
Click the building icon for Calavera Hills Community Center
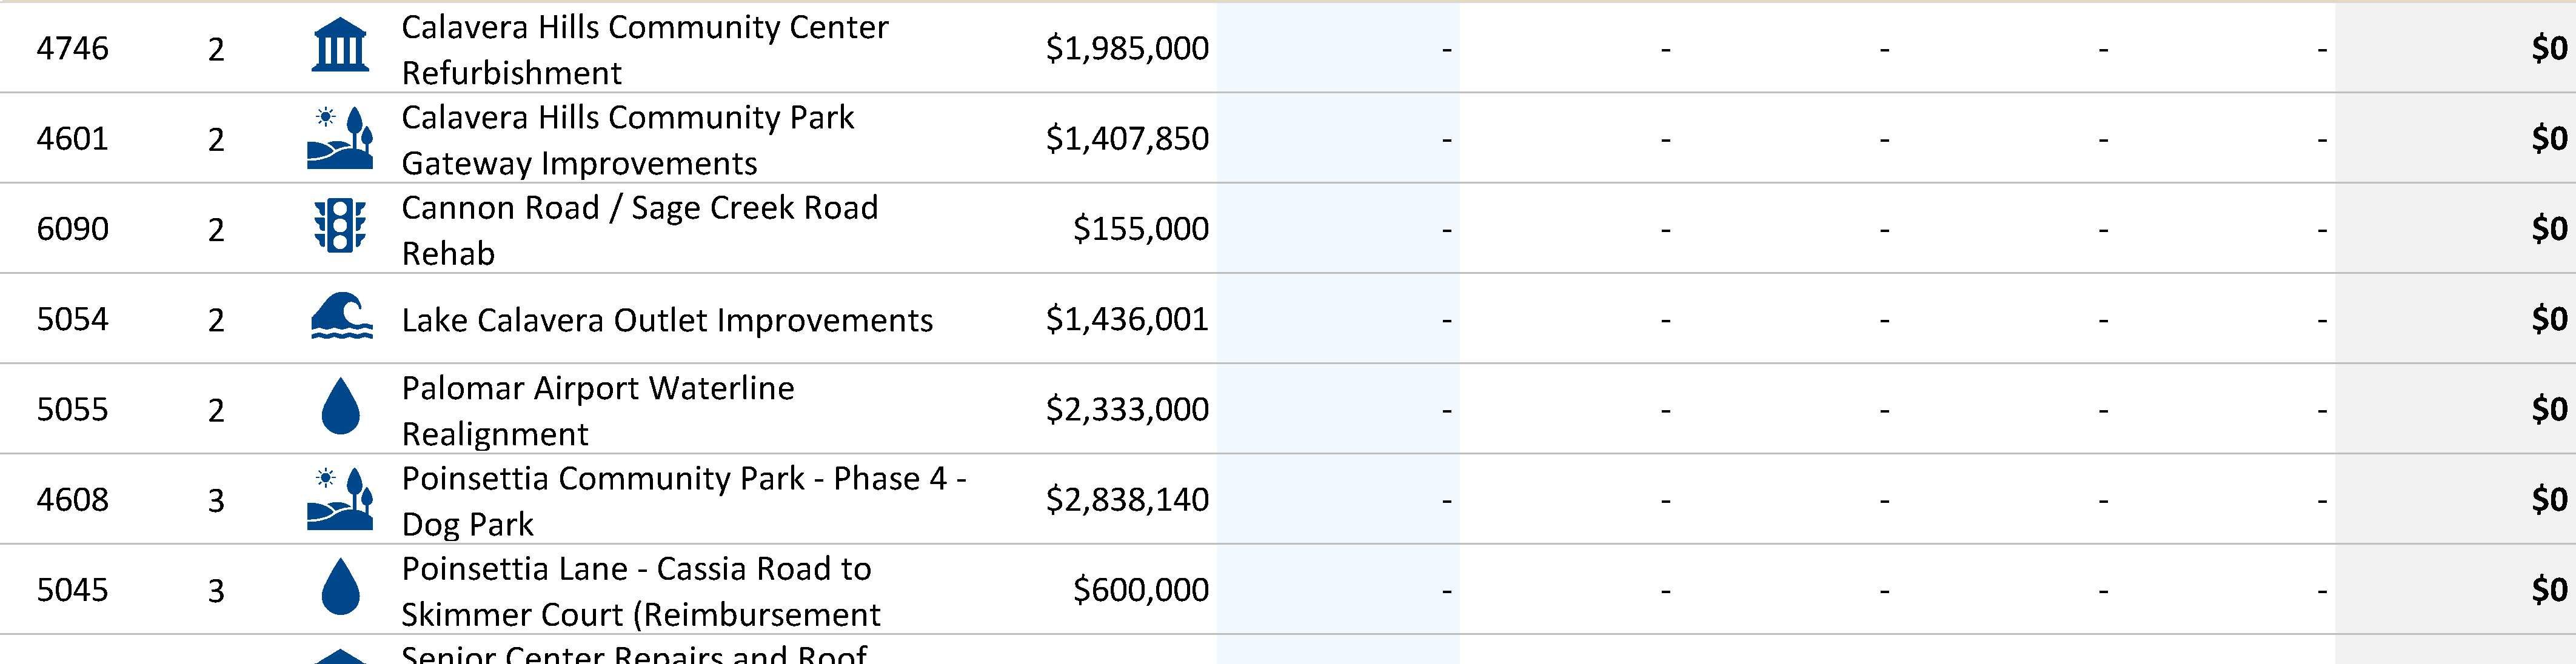coord(340,46)
